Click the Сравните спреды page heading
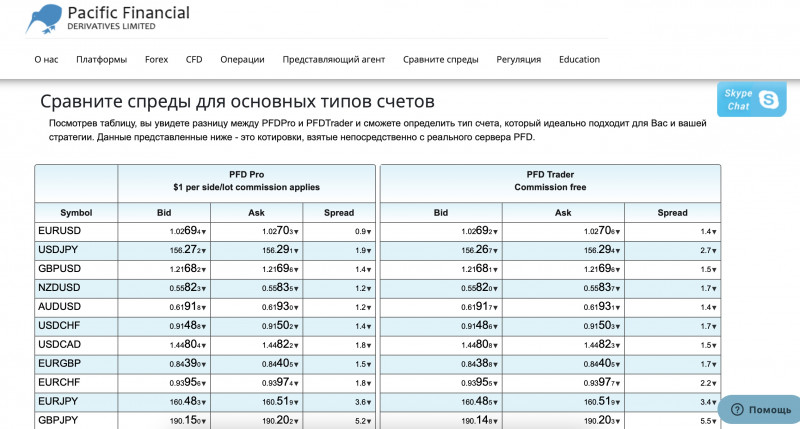 point(237,102)
